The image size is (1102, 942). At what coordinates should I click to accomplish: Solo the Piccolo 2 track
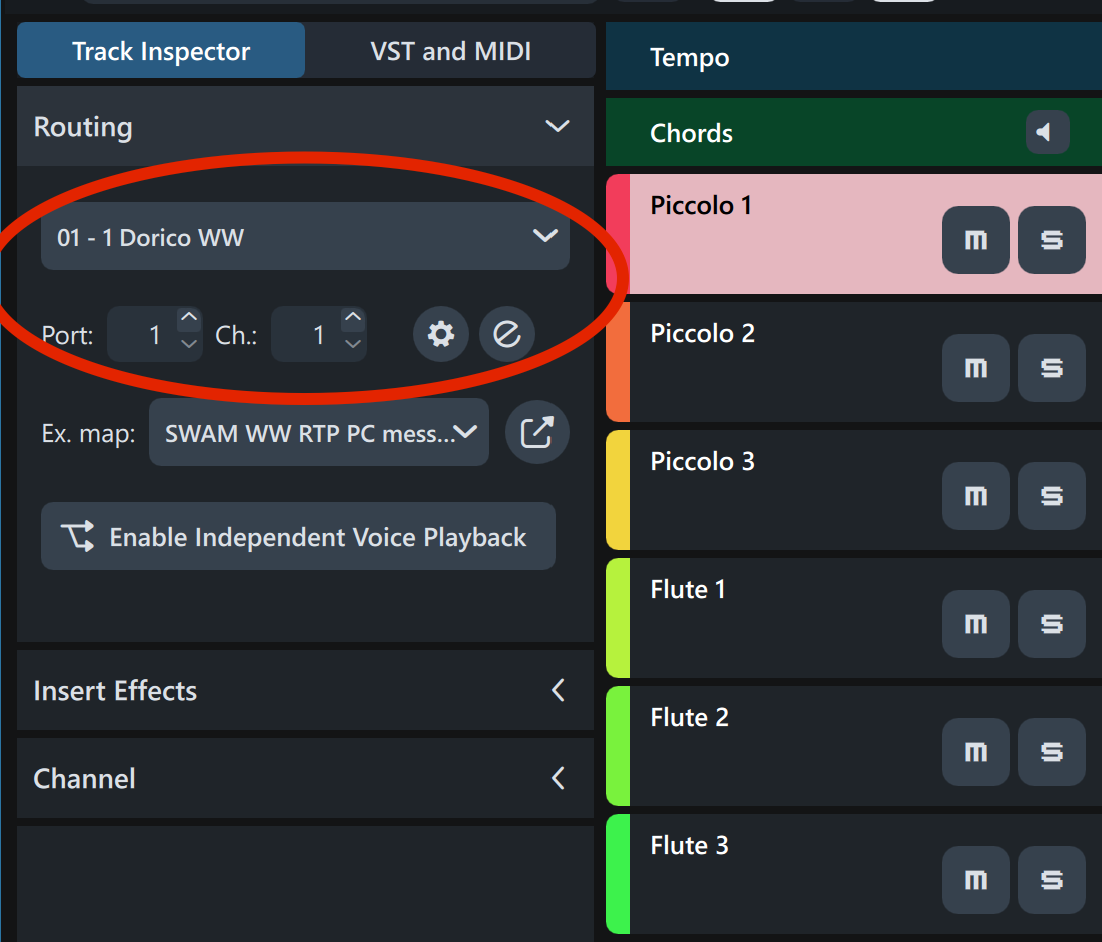point(1051,368)
